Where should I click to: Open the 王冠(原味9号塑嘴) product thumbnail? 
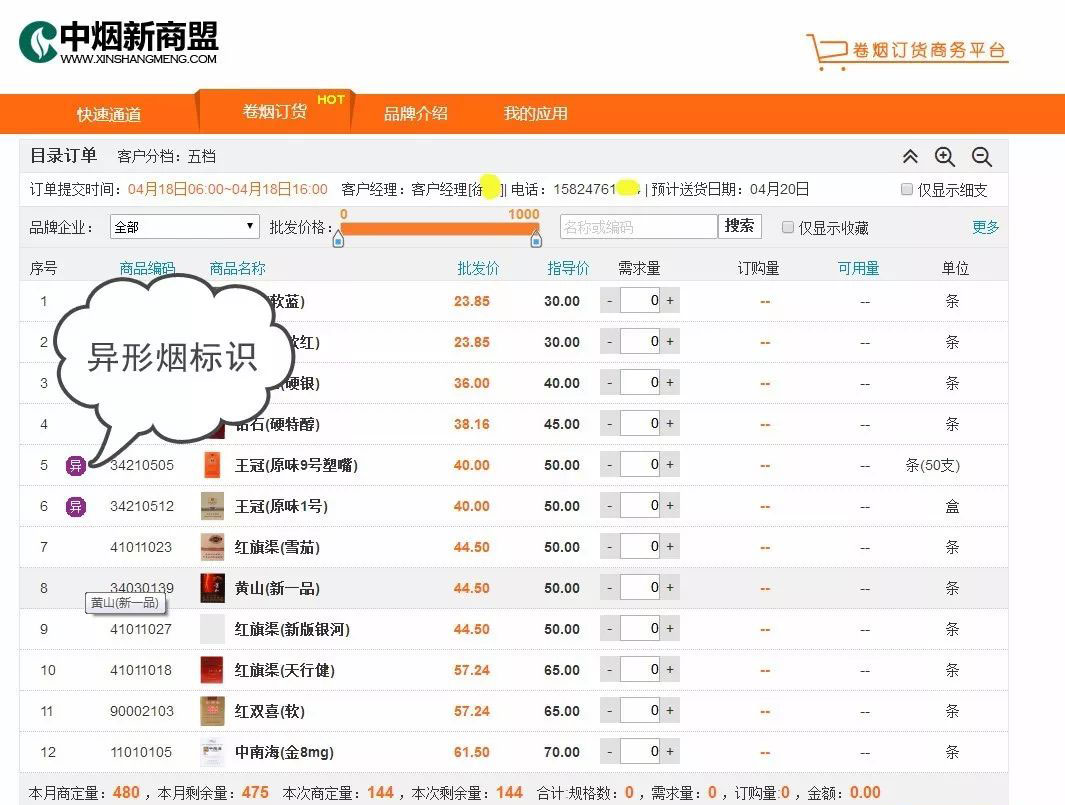pyautogui.click(x=213, y=465)
